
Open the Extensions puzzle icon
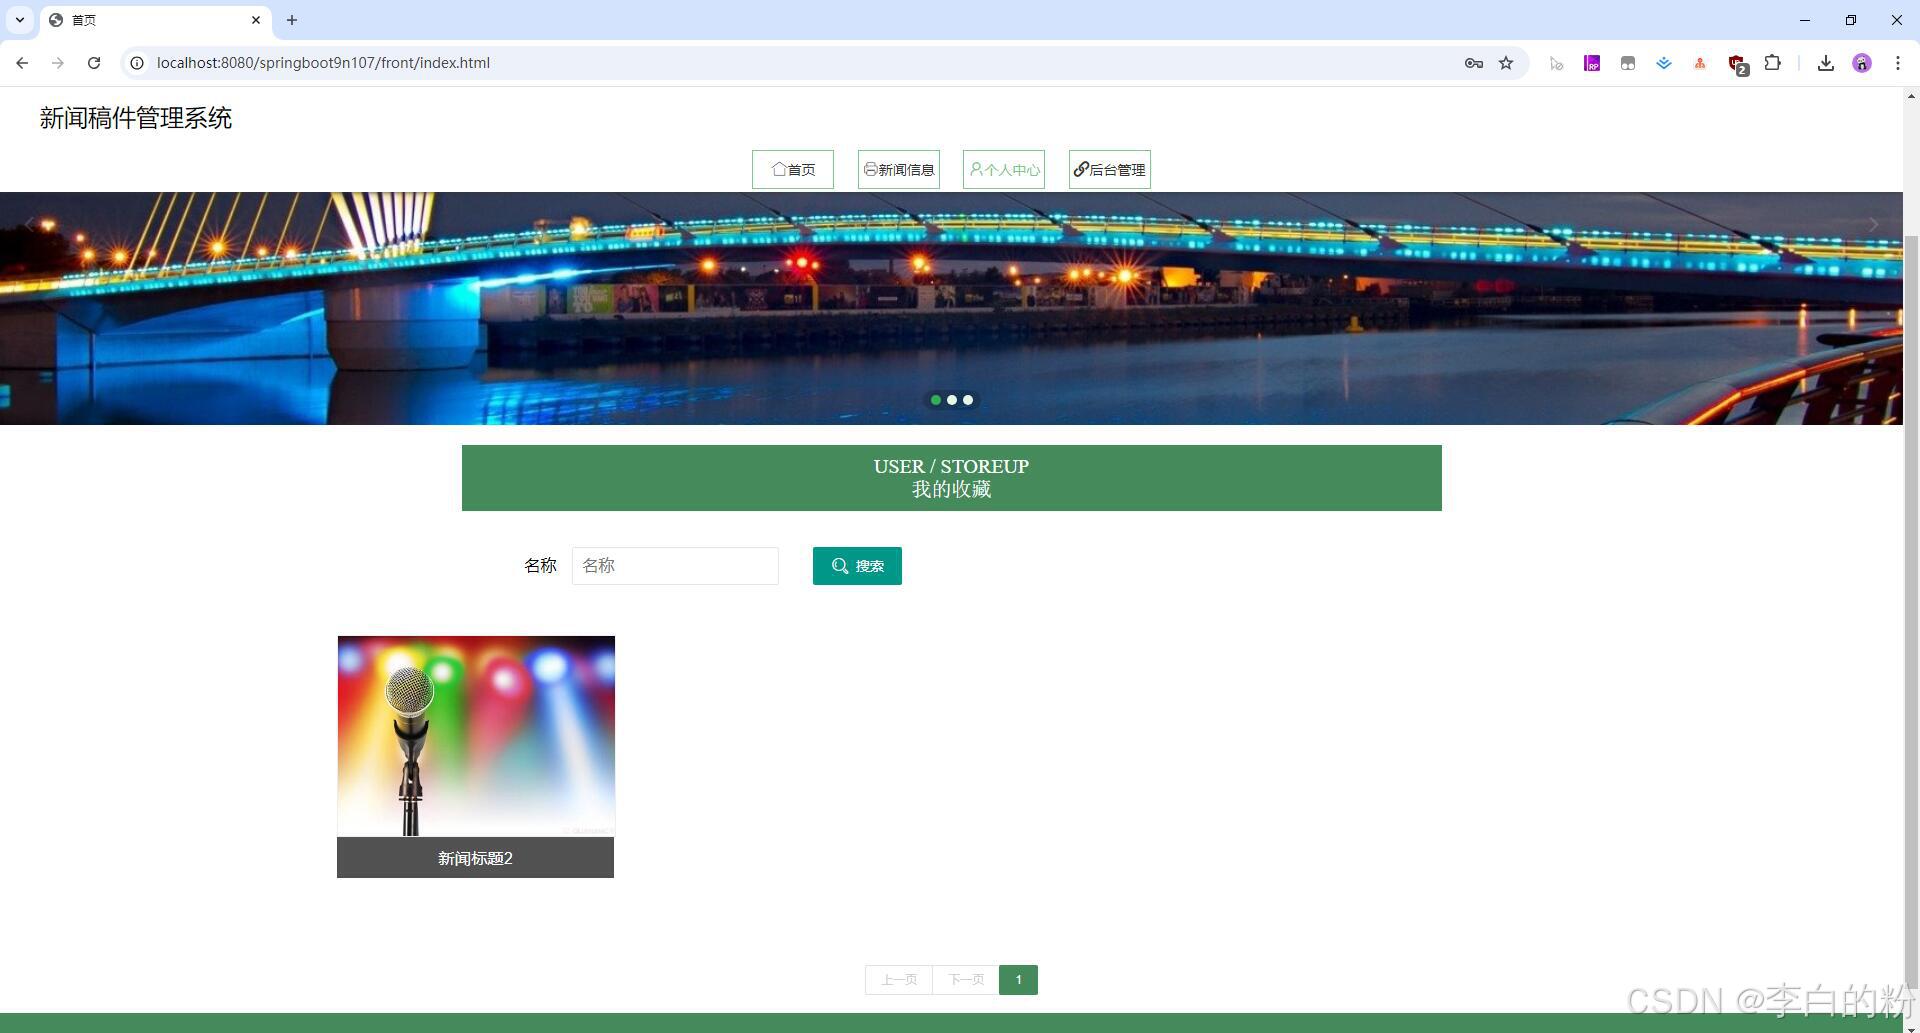(1773, 63)
